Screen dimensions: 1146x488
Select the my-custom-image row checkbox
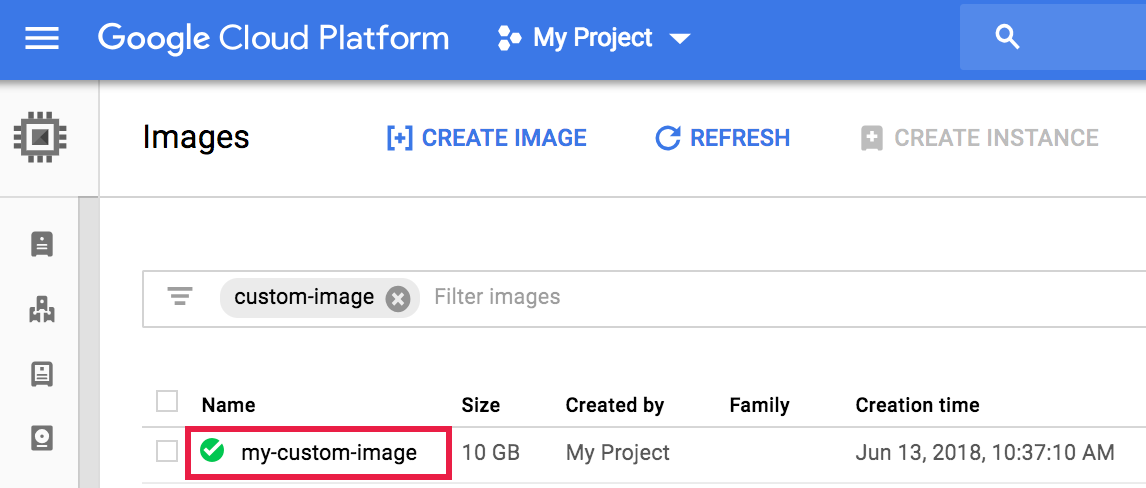pyautogui.click(x=167, y=452)
